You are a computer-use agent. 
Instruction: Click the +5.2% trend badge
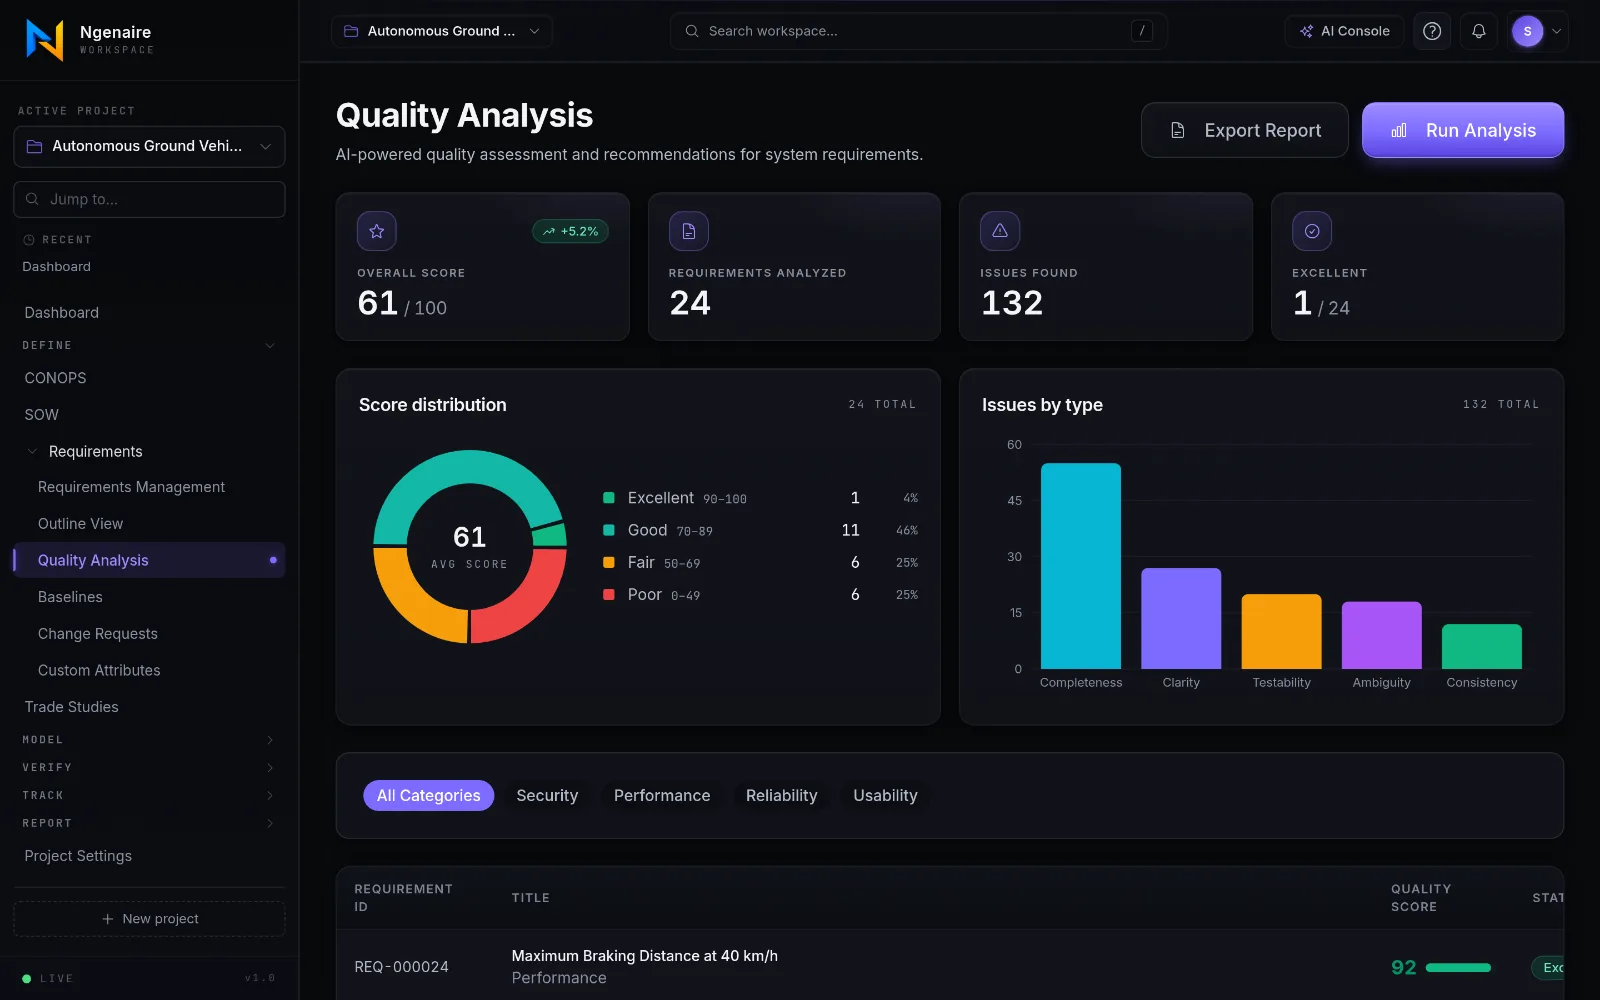[570, 231]
